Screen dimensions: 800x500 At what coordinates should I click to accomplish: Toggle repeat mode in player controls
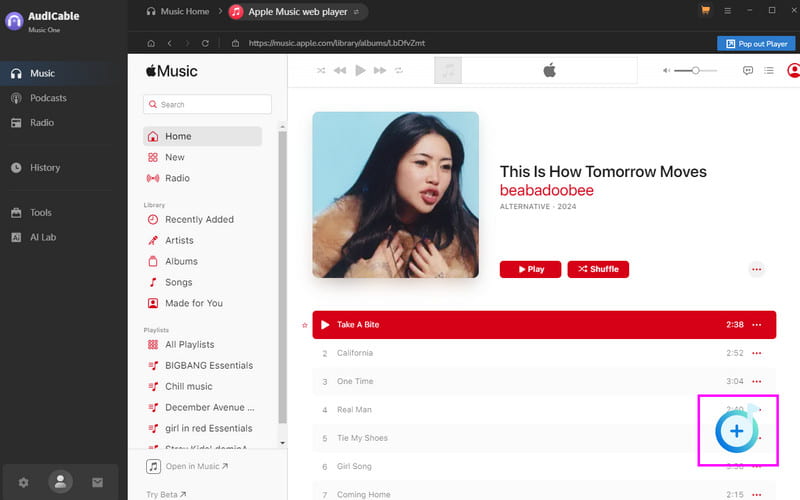click(399, 71)
